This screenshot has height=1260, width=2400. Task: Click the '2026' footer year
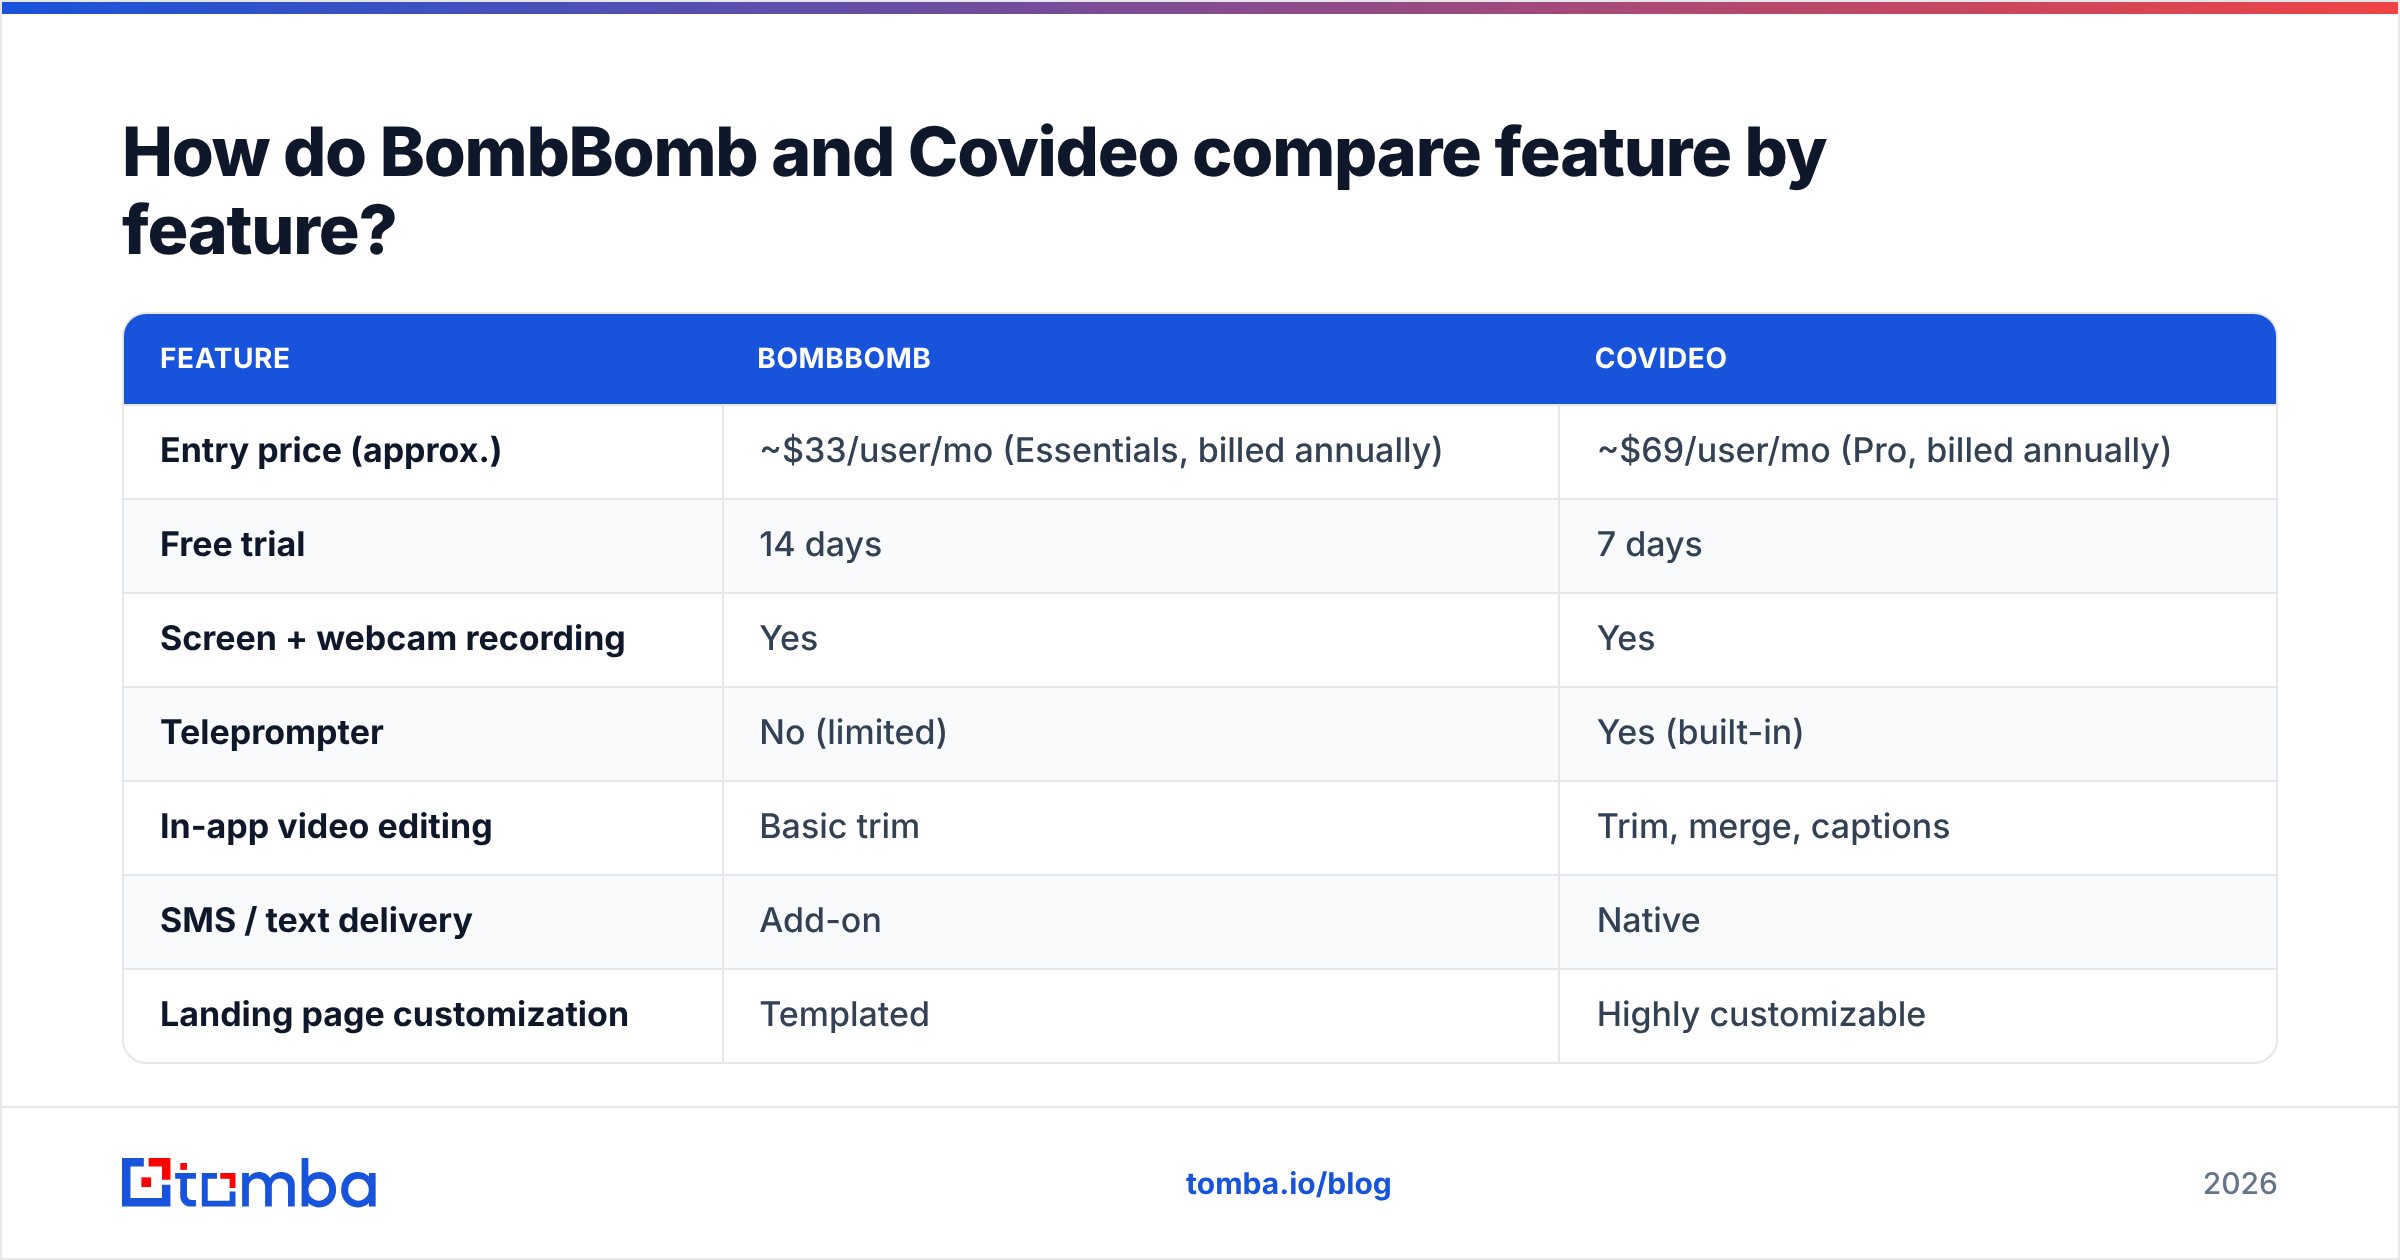pos(2240,1184)
